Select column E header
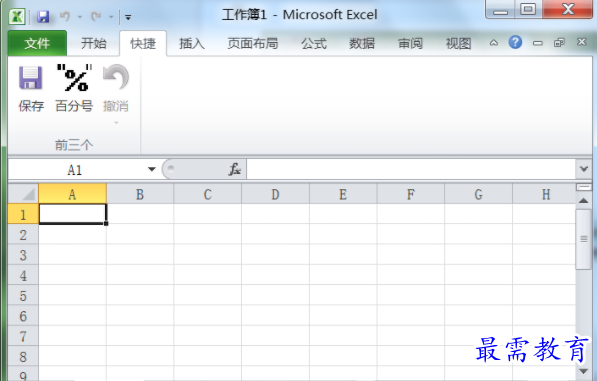Screen dimensions: 597x381 343,194
